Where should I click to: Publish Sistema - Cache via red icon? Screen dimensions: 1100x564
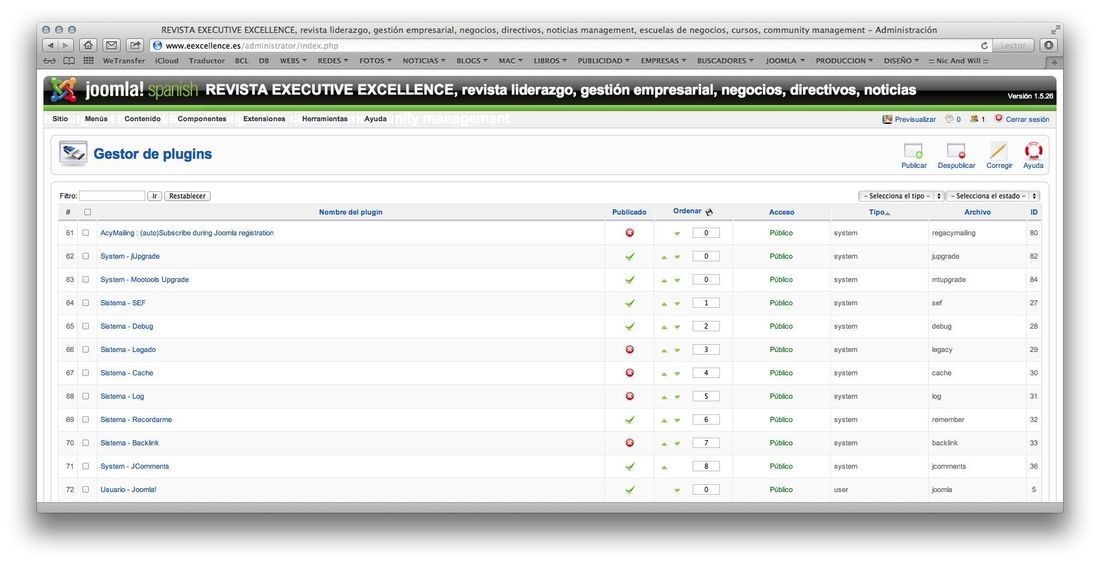point(629,372)
